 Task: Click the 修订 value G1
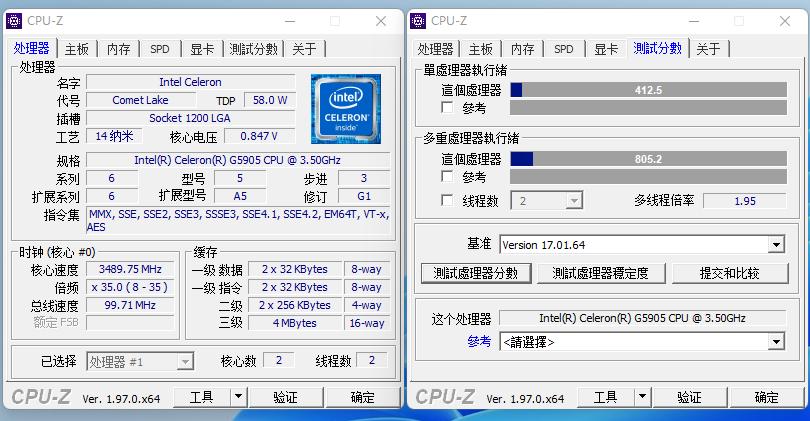point(364,196)
